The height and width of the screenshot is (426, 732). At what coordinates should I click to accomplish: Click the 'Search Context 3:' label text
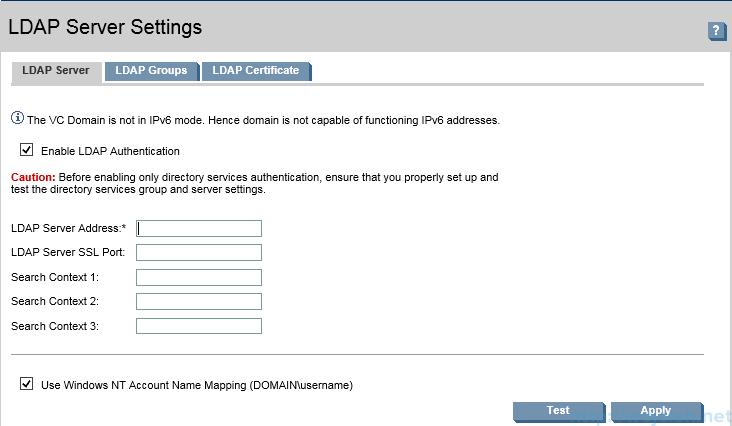[x=56, y=326]
